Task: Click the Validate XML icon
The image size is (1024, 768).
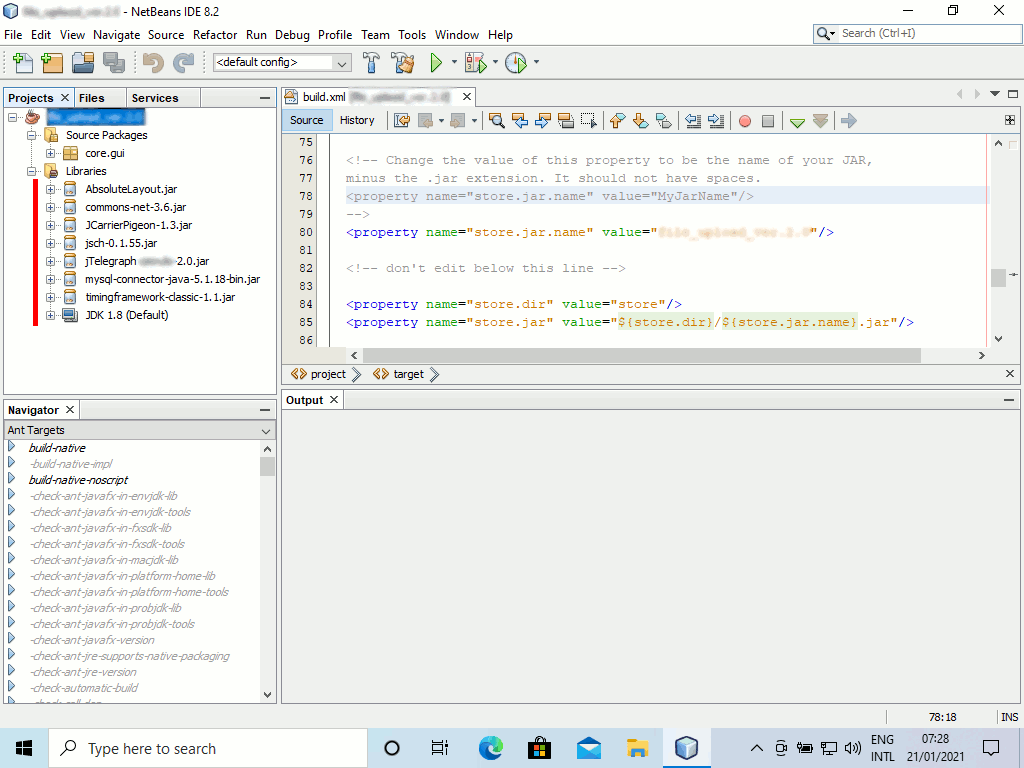Action: [x=820, y=121]
